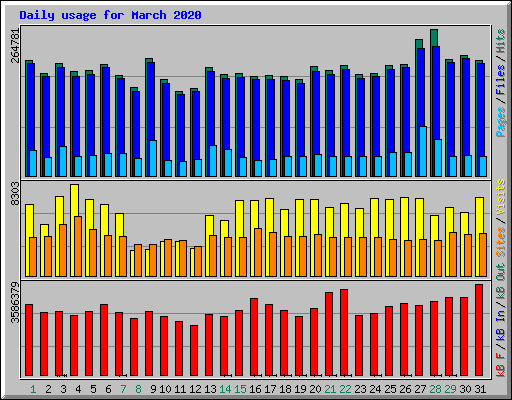Click the cyan pages bar for day 9

(153, 158)
